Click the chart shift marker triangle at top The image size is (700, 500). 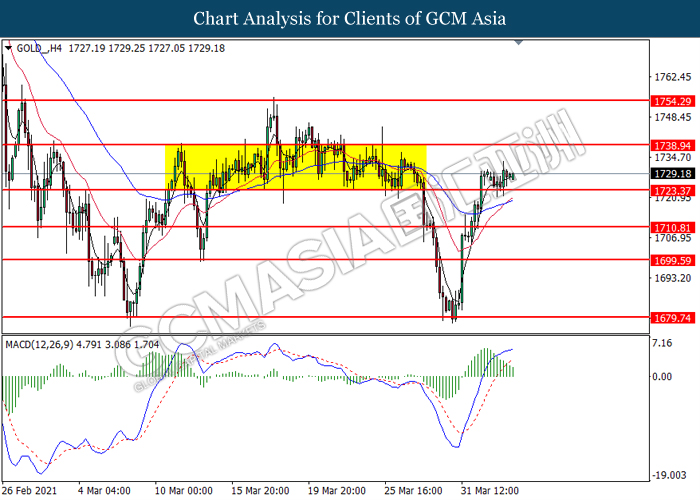pyautogui.click(x=518, y=42)
